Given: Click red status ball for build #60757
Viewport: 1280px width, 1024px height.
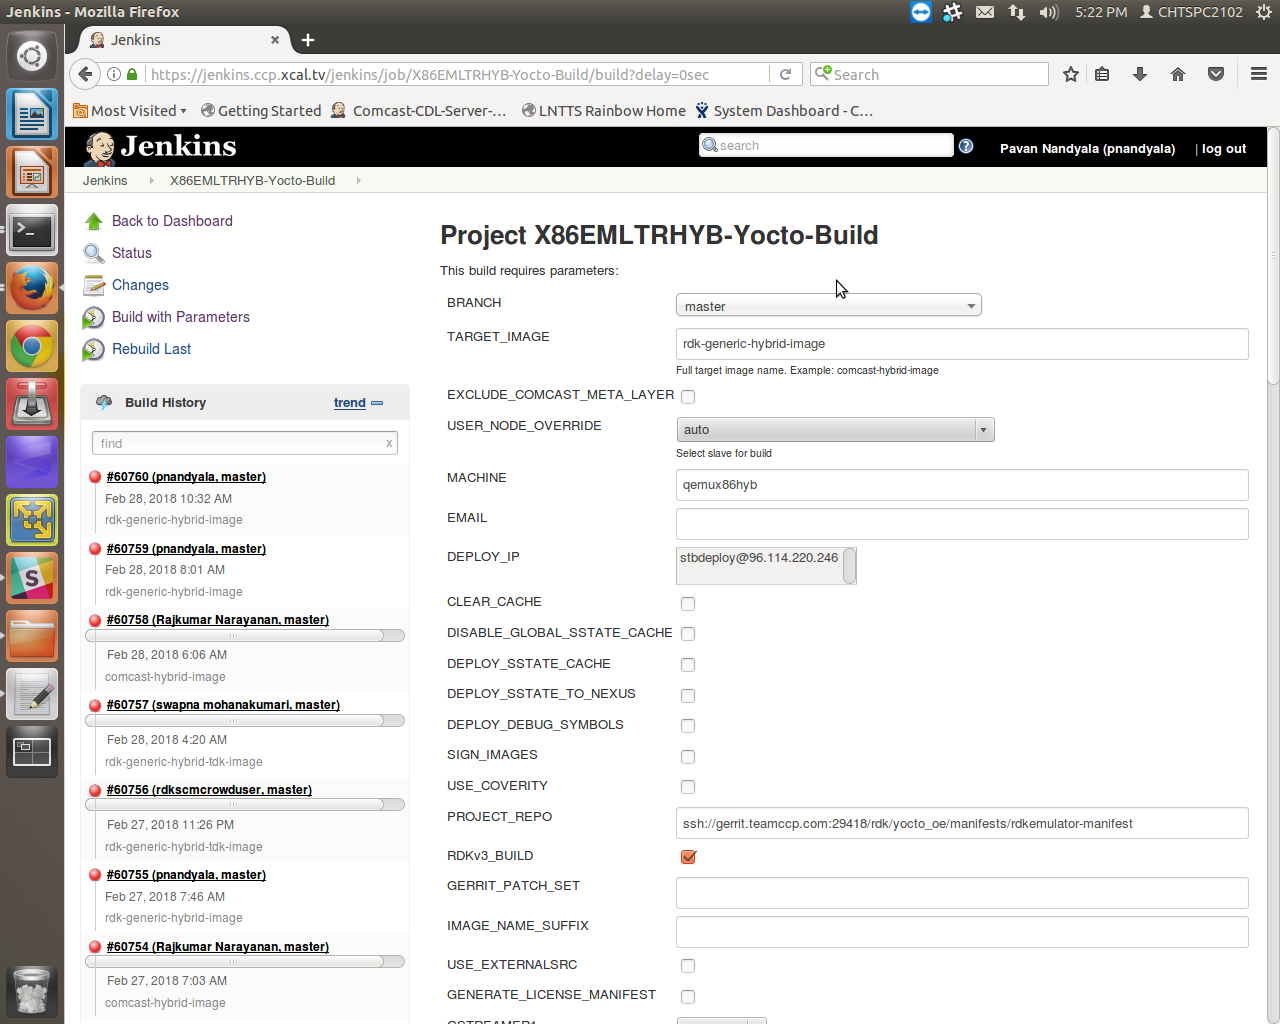Looking at the screenshot, I should coord(95,705).
